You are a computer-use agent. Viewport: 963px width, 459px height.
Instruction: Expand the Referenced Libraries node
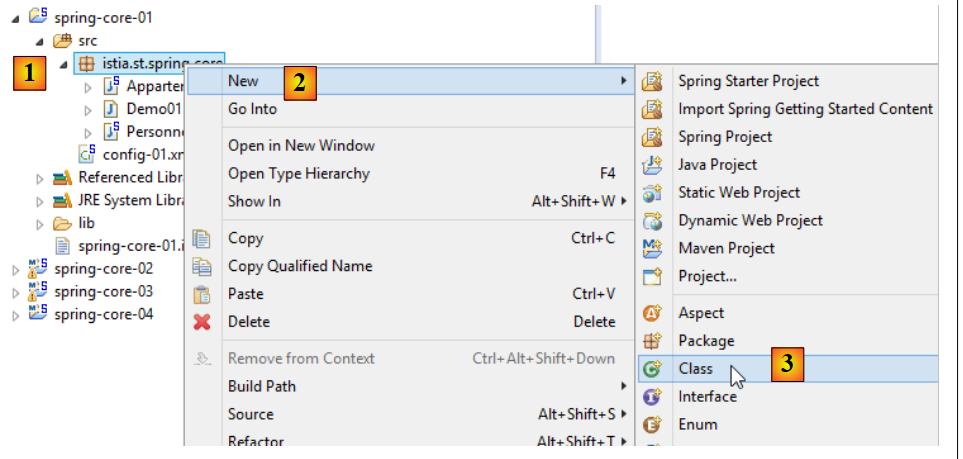40,178
